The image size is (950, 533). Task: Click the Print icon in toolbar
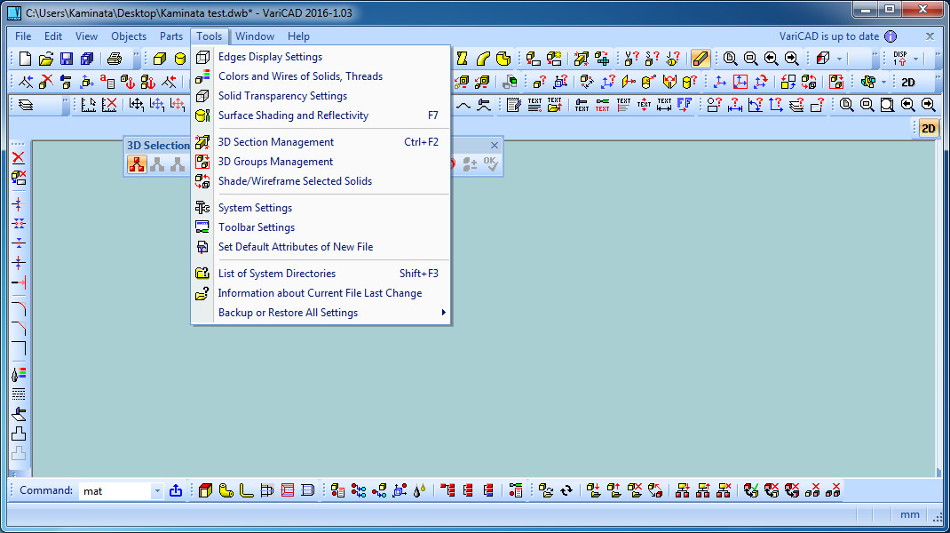coord(114,59)
